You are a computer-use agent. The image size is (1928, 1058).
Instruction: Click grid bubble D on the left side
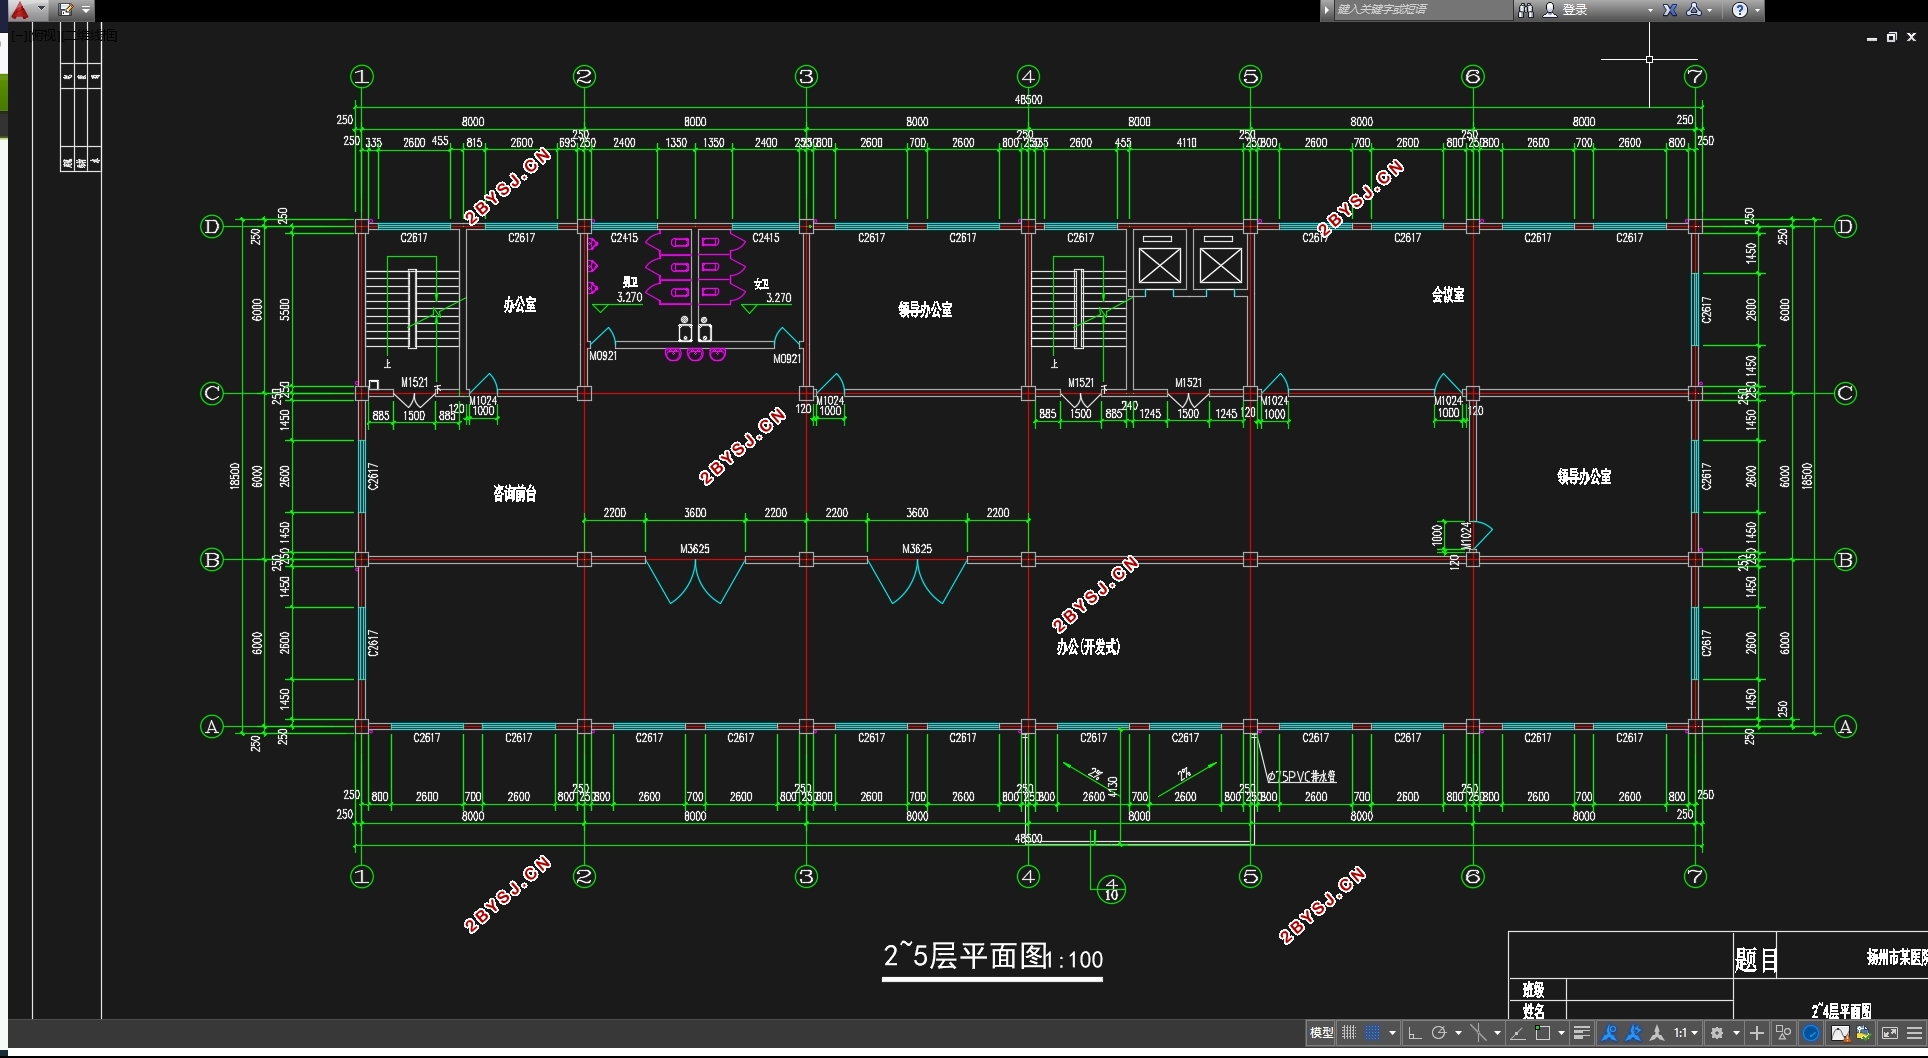[x=212, y=227]
